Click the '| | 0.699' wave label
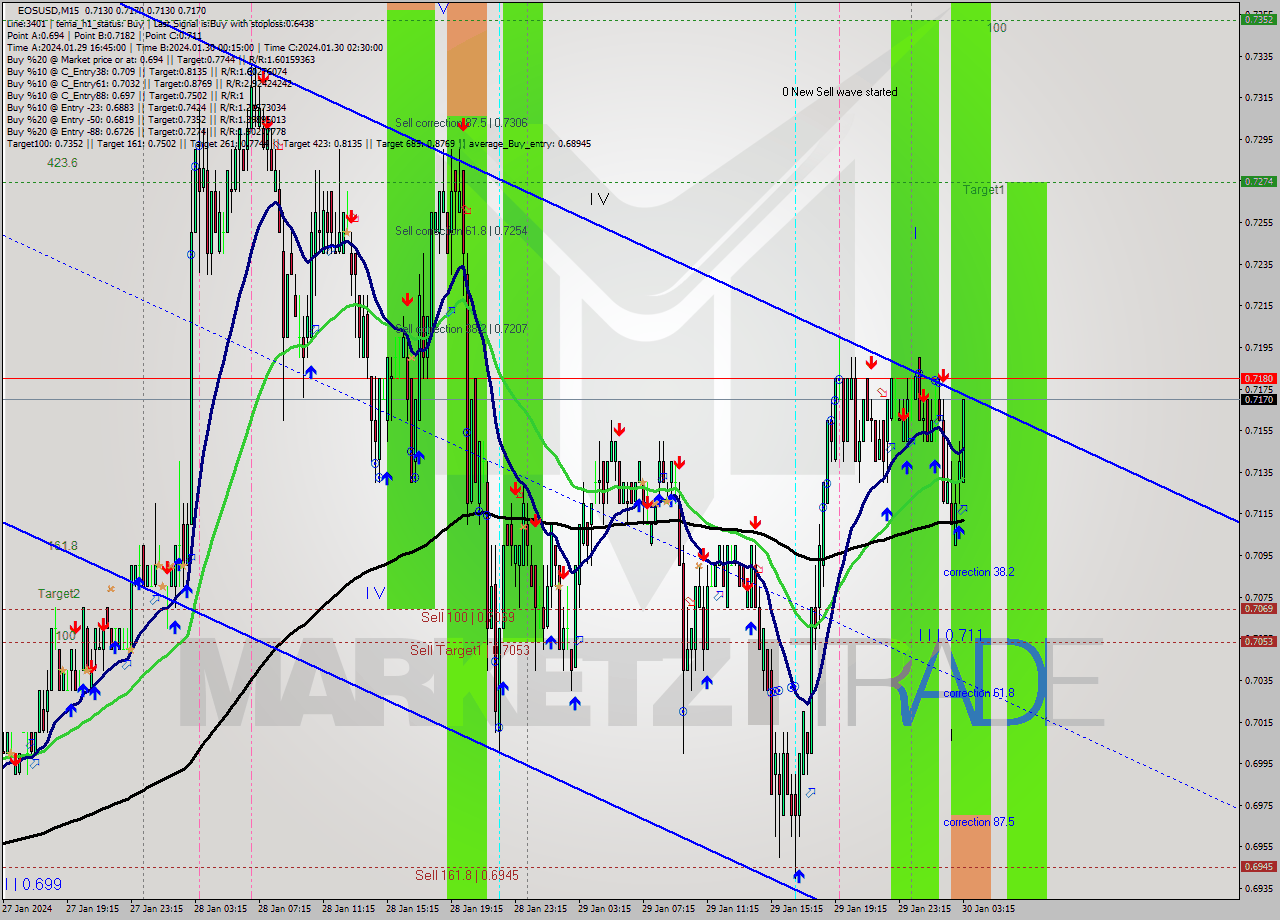Viewport: 1280px width, 920px height. (33, 884)
